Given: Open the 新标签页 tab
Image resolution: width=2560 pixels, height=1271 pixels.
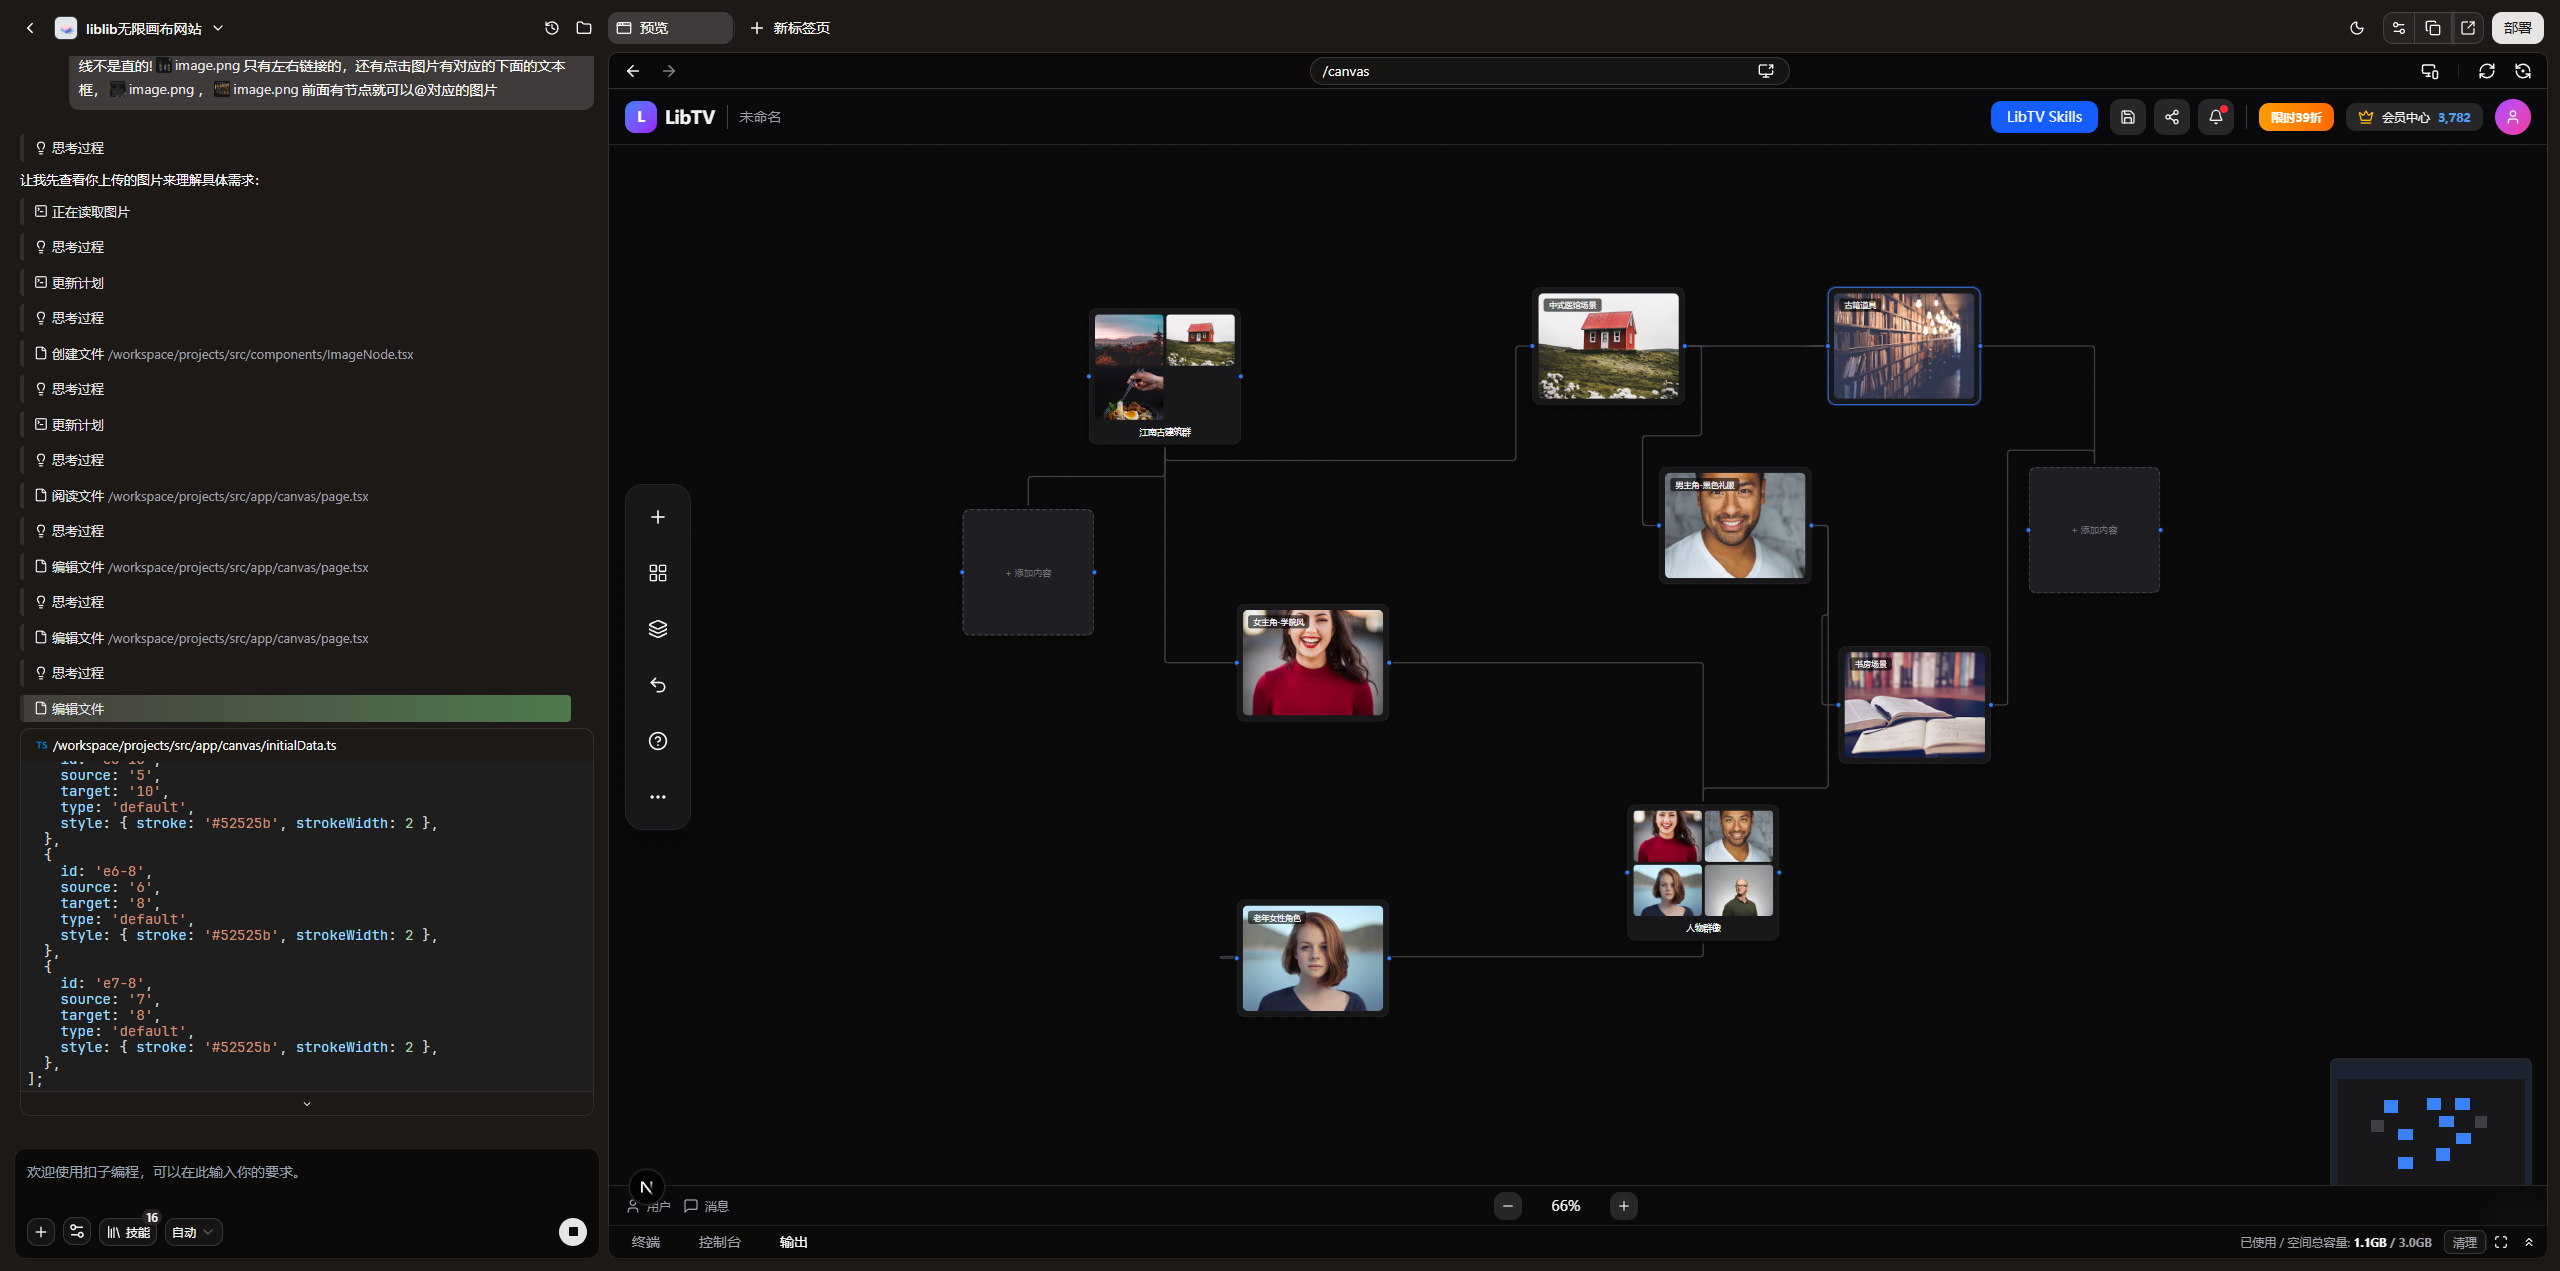Looking at the screenshot, I should 790,28.
